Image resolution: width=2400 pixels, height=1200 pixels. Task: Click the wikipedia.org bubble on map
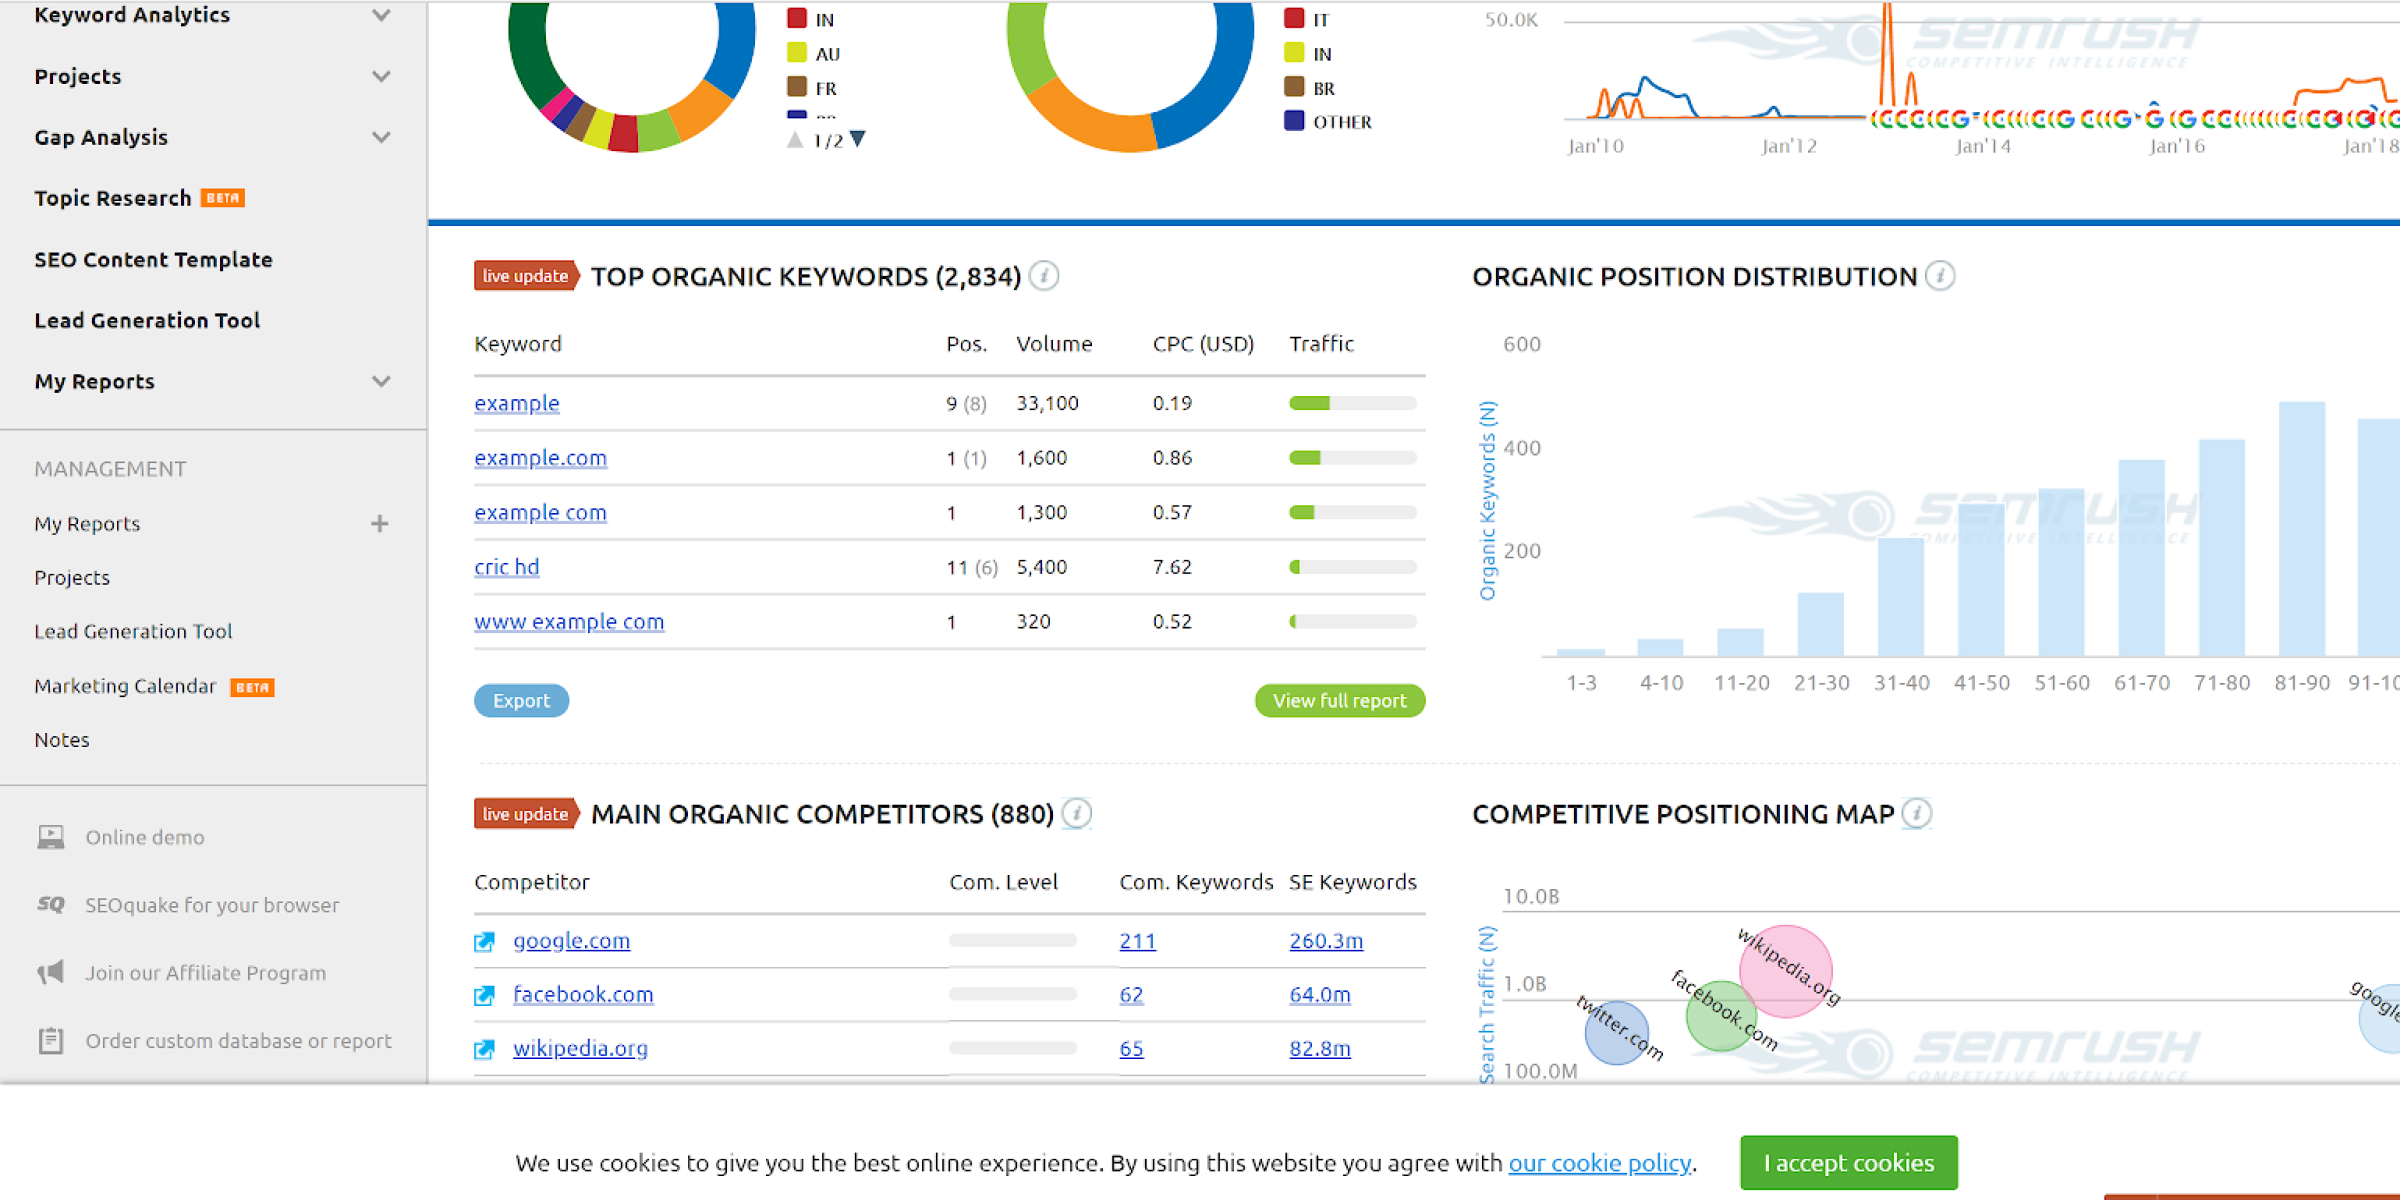tap(1786, 971)
